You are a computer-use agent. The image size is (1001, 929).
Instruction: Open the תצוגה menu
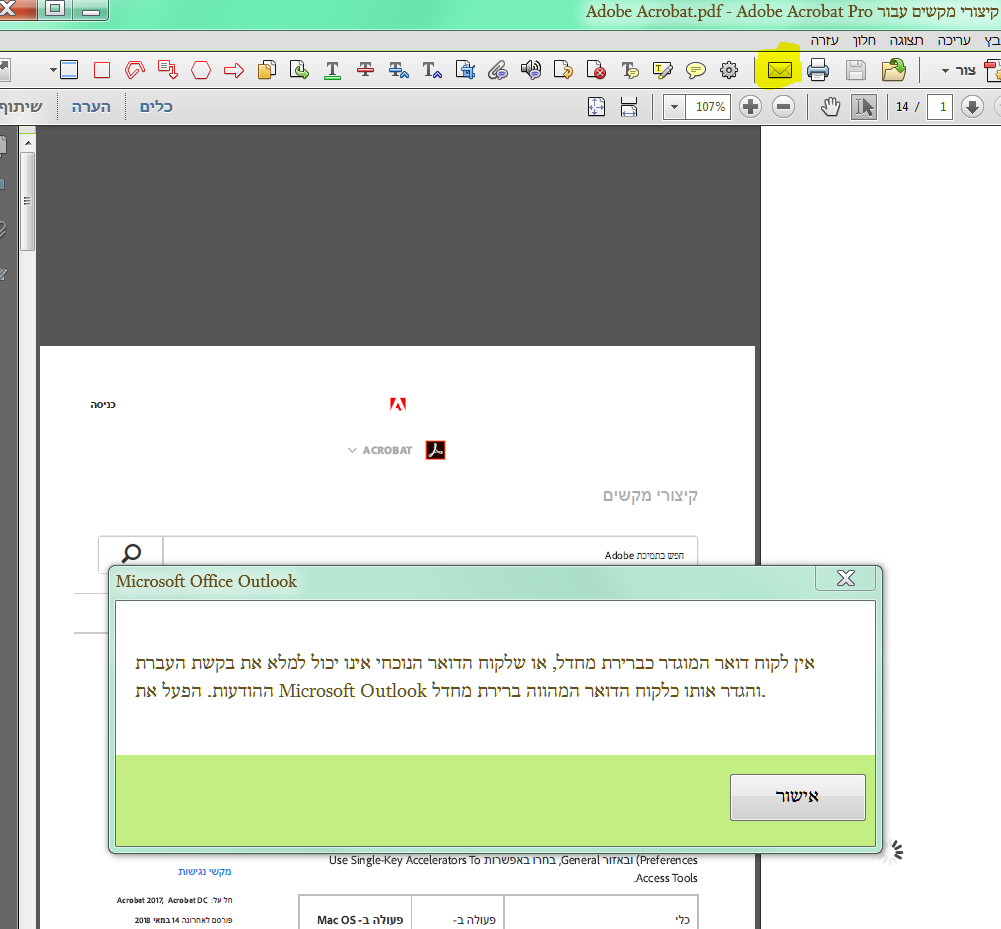coord(907,40)
